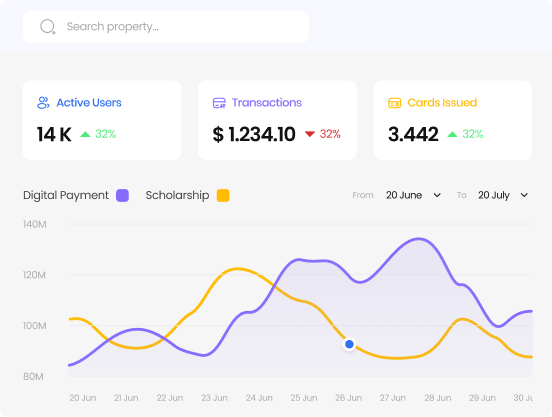Click the 29 Jun date label
This screenshot has width=552, height=417.
(482, 398)
